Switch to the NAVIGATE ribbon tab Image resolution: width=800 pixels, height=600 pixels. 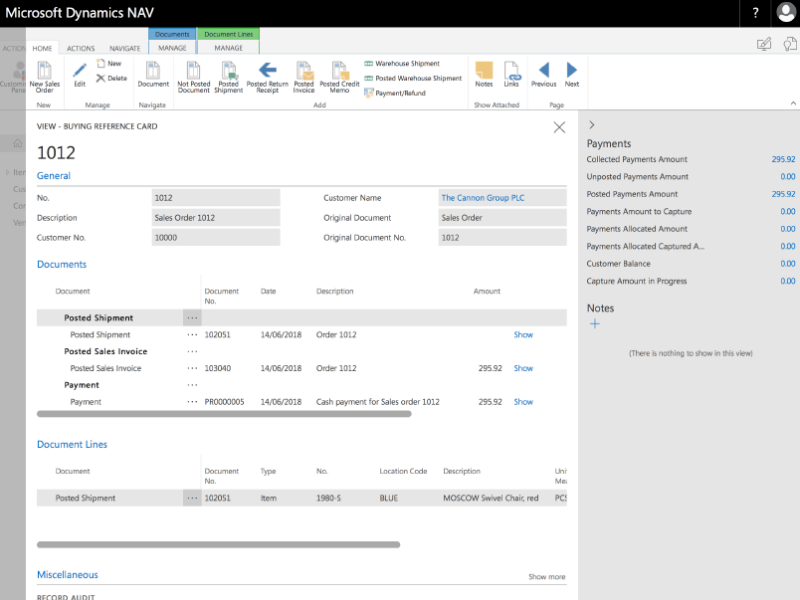124,48
